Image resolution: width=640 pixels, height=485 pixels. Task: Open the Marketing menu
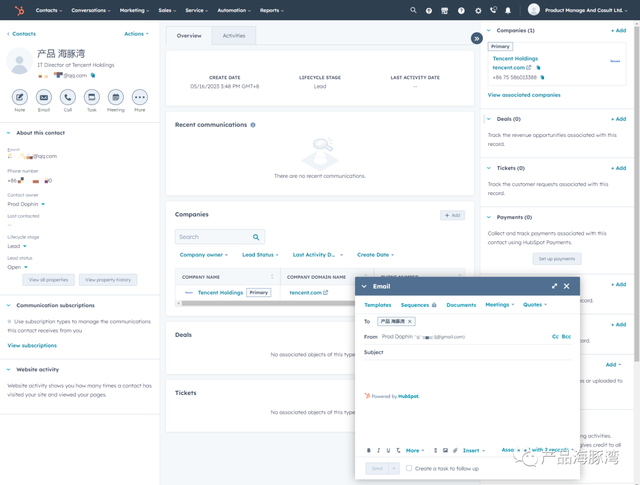point(134,10)
